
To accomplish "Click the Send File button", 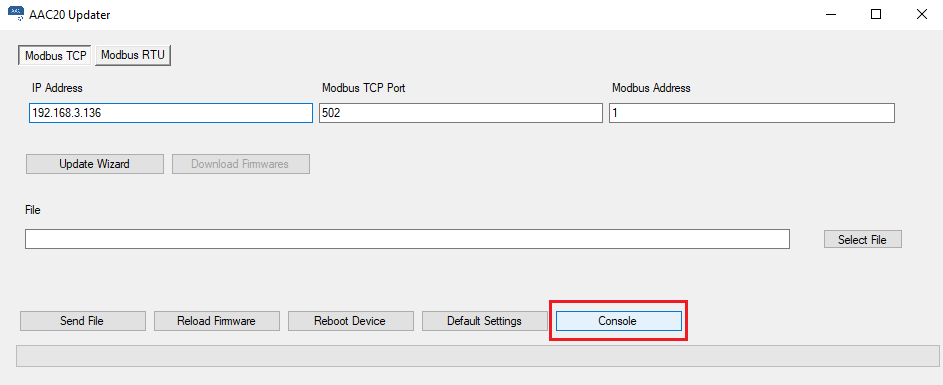I will [82, 321].
